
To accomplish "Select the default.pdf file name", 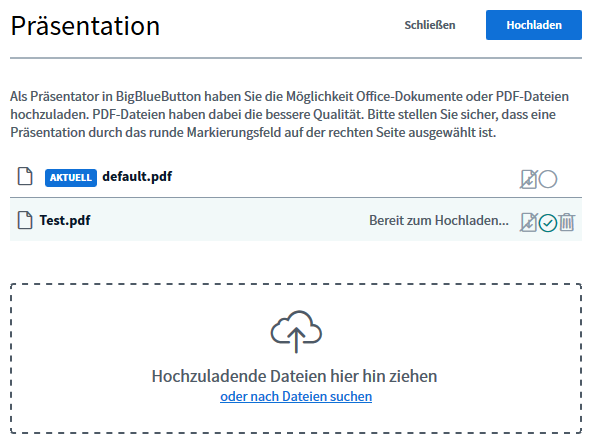I will [x=137, y=176].
